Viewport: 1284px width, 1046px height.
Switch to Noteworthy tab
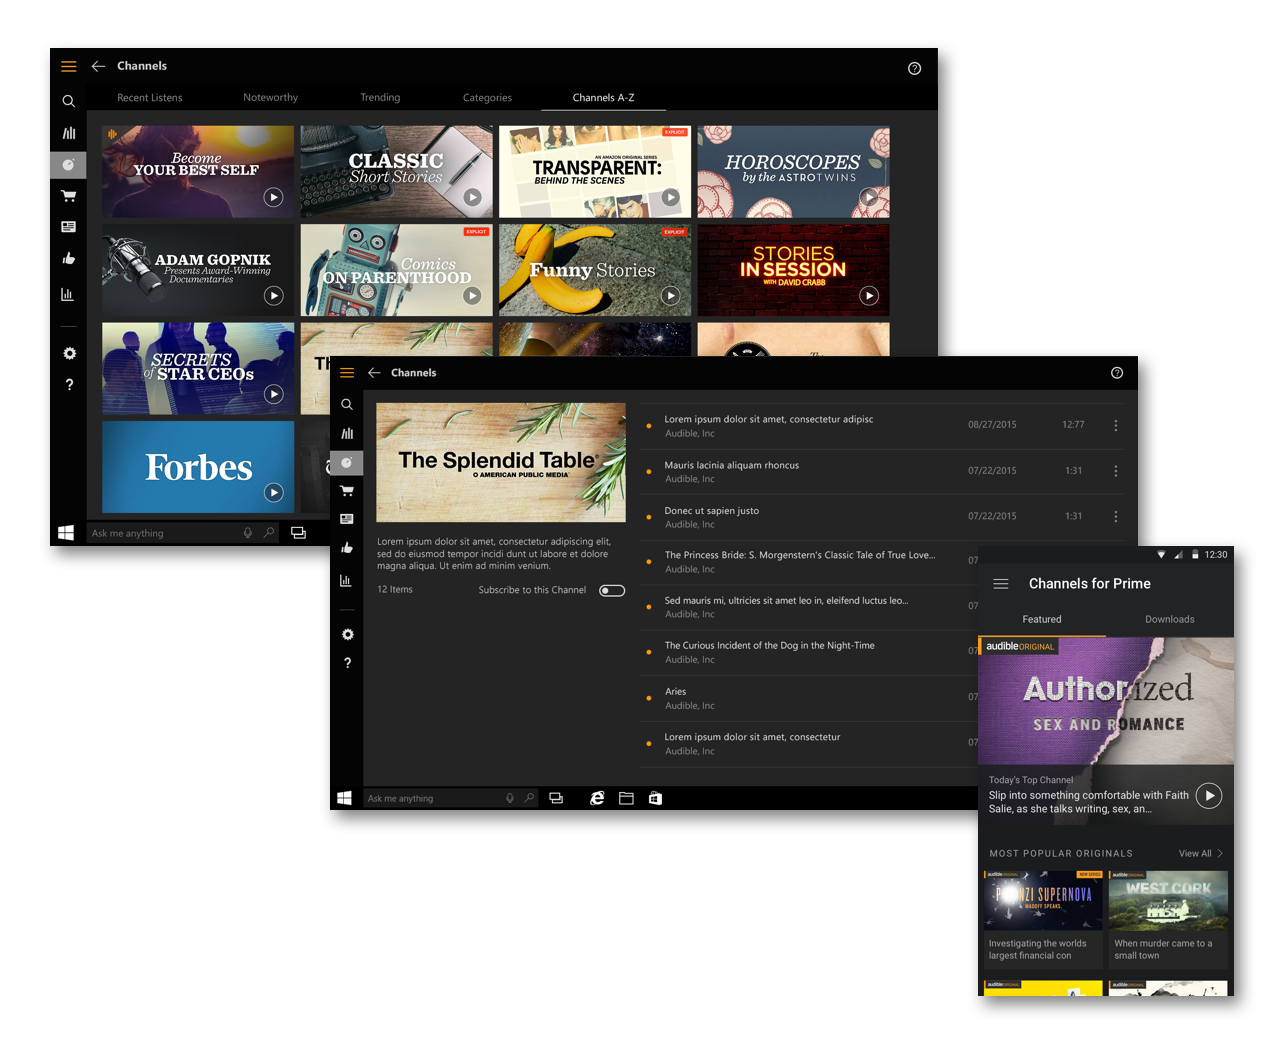(x=270, y=98)
